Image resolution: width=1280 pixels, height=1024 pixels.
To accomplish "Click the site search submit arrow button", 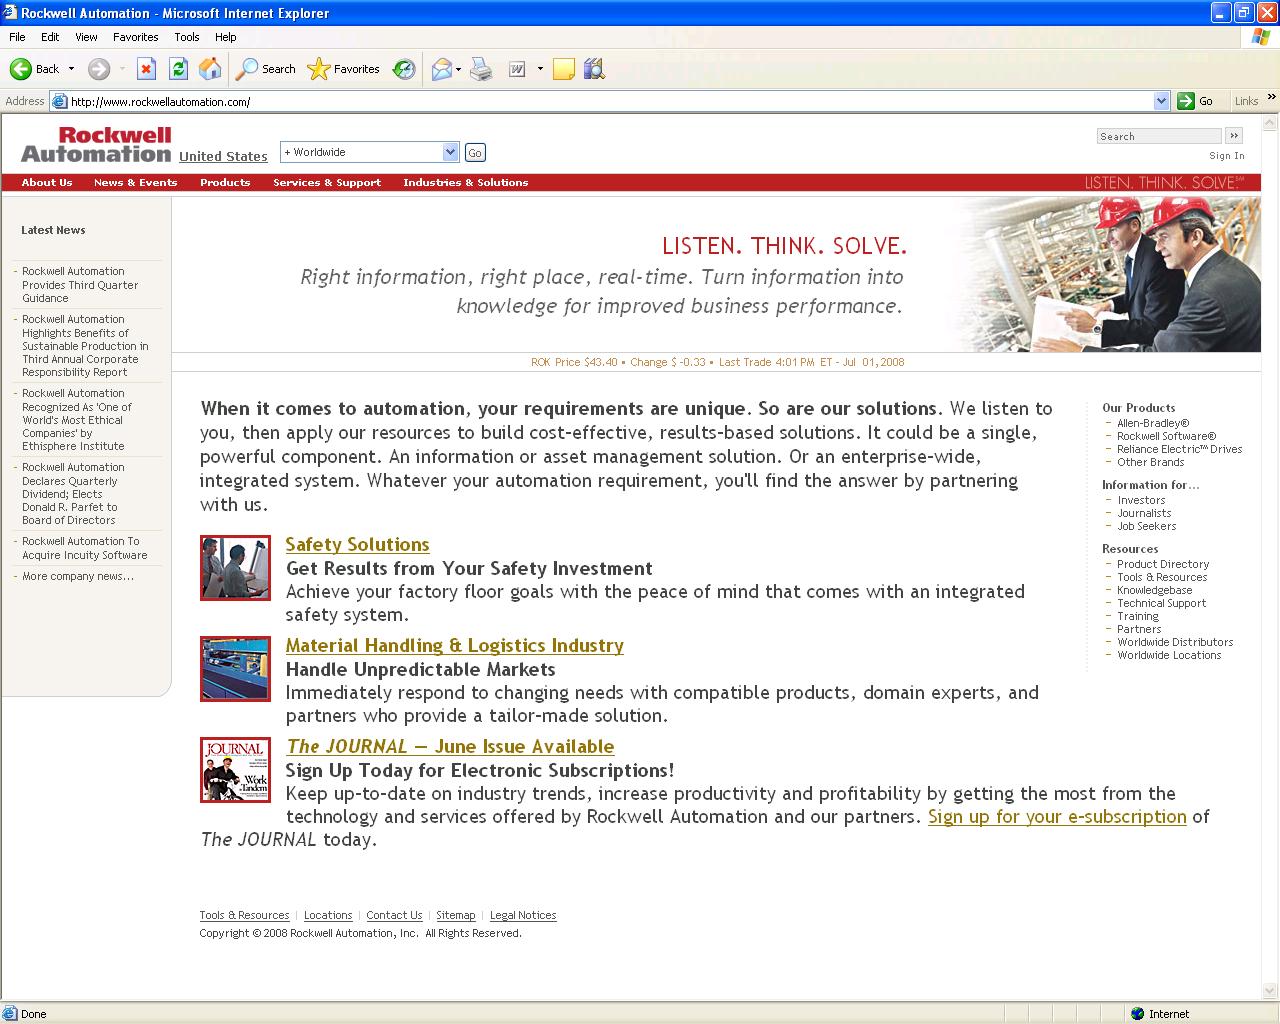I will pyautogui.click(x=1234, y=135).
